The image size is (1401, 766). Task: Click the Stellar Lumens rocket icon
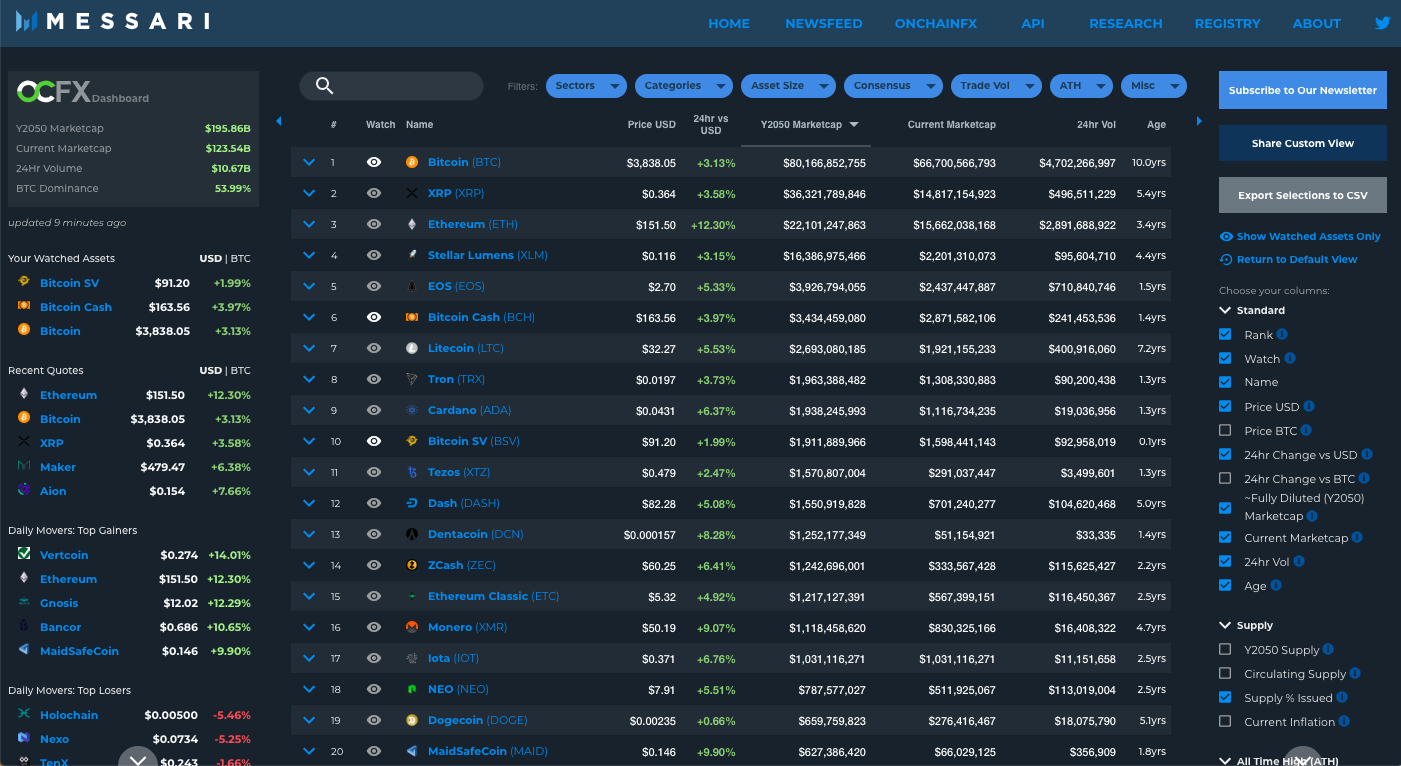coord(412,255)
